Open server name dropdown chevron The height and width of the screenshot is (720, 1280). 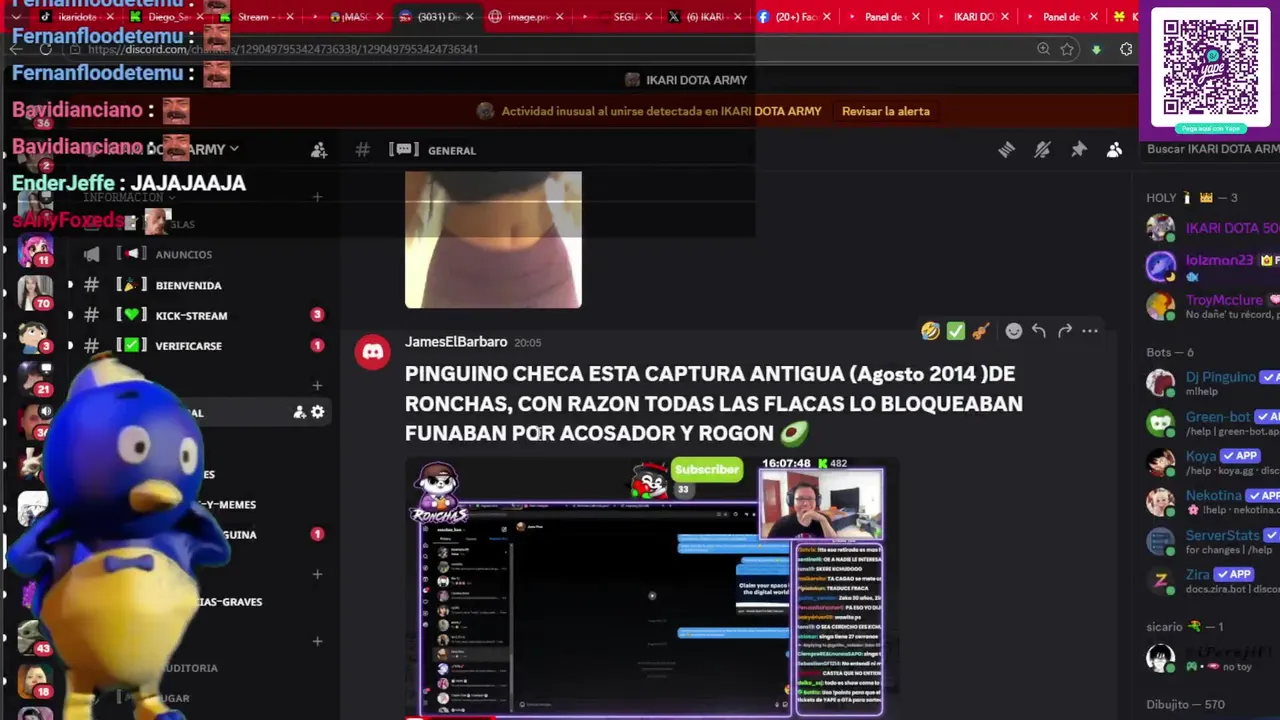click(234, 149)
